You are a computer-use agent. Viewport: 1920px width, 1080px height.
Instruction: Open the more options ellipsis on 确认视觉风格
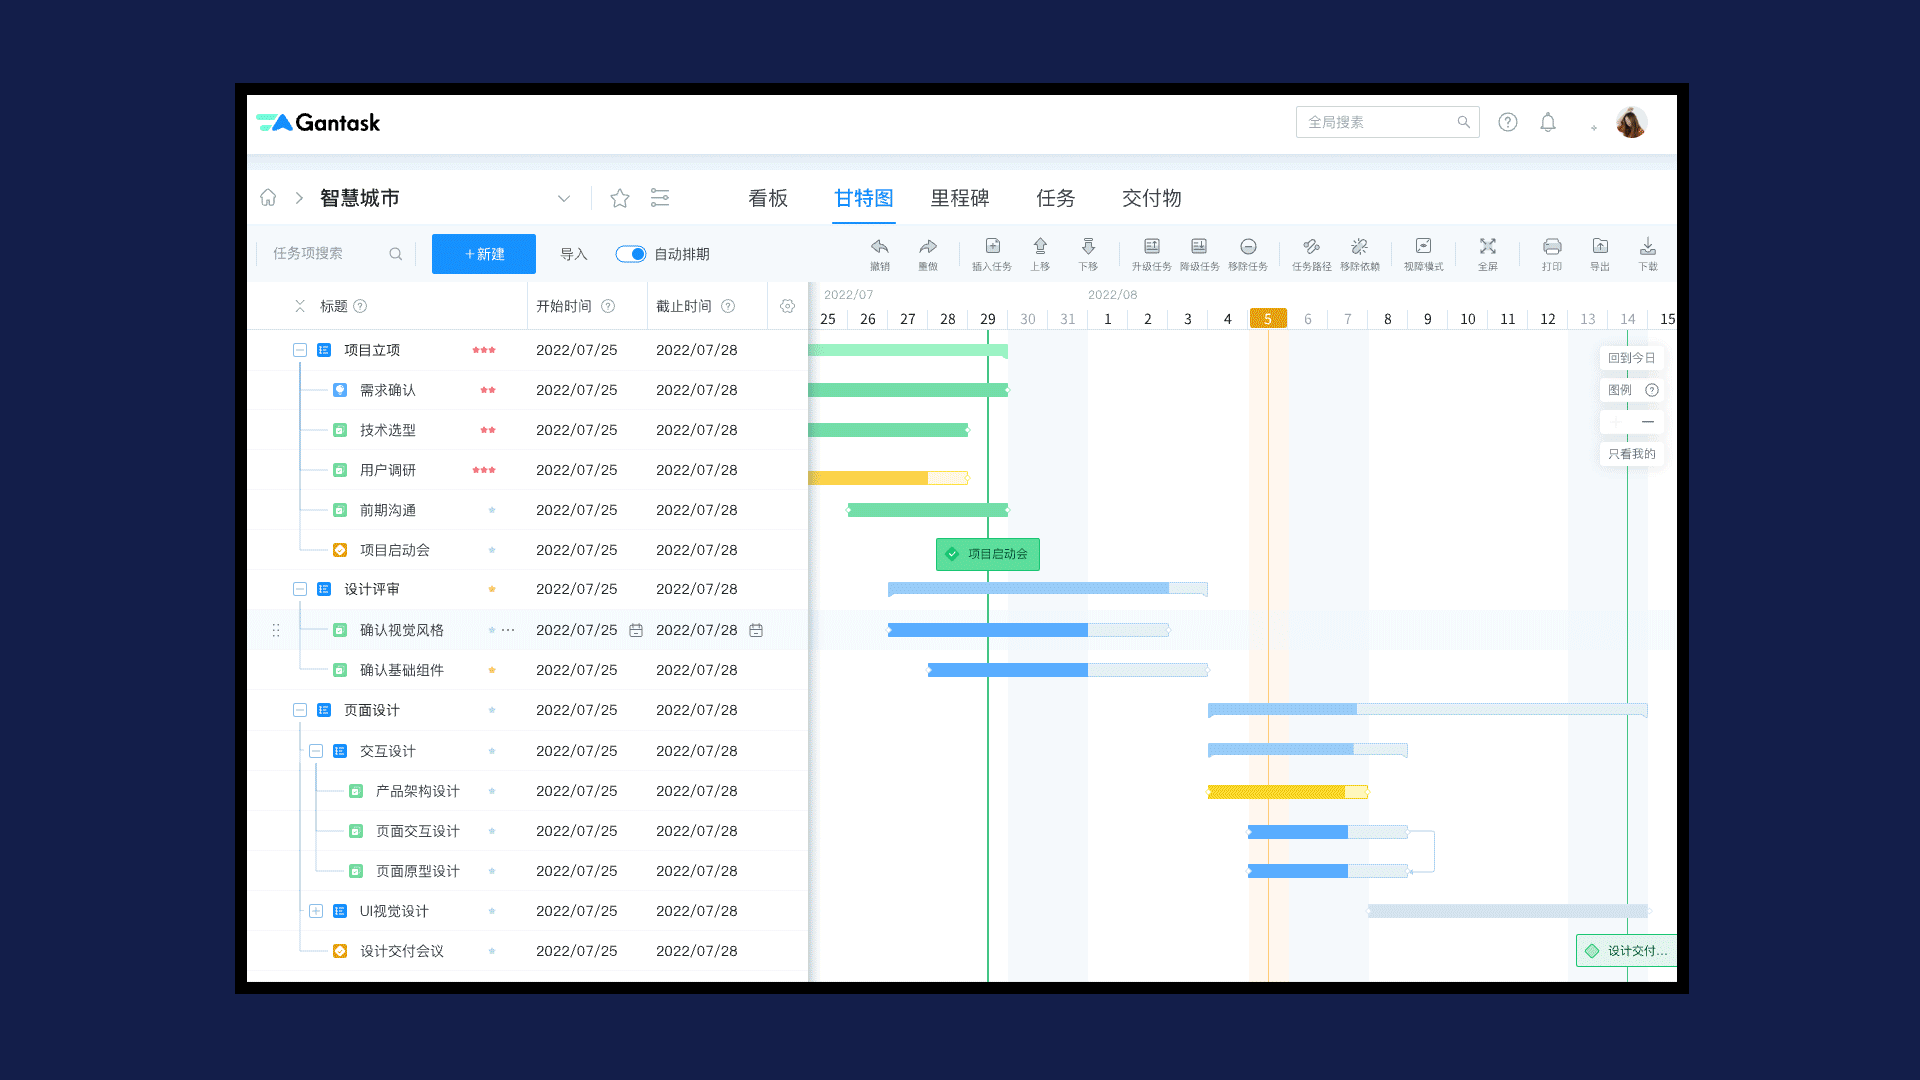coord(508,630)
